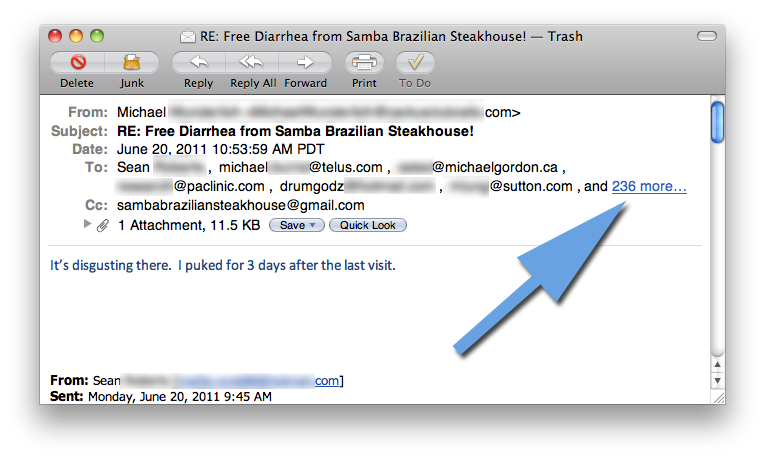Click the date June 20, 2011 10:53:59 AM PDT
Screen dimensions: 765x459
[221, 149]
